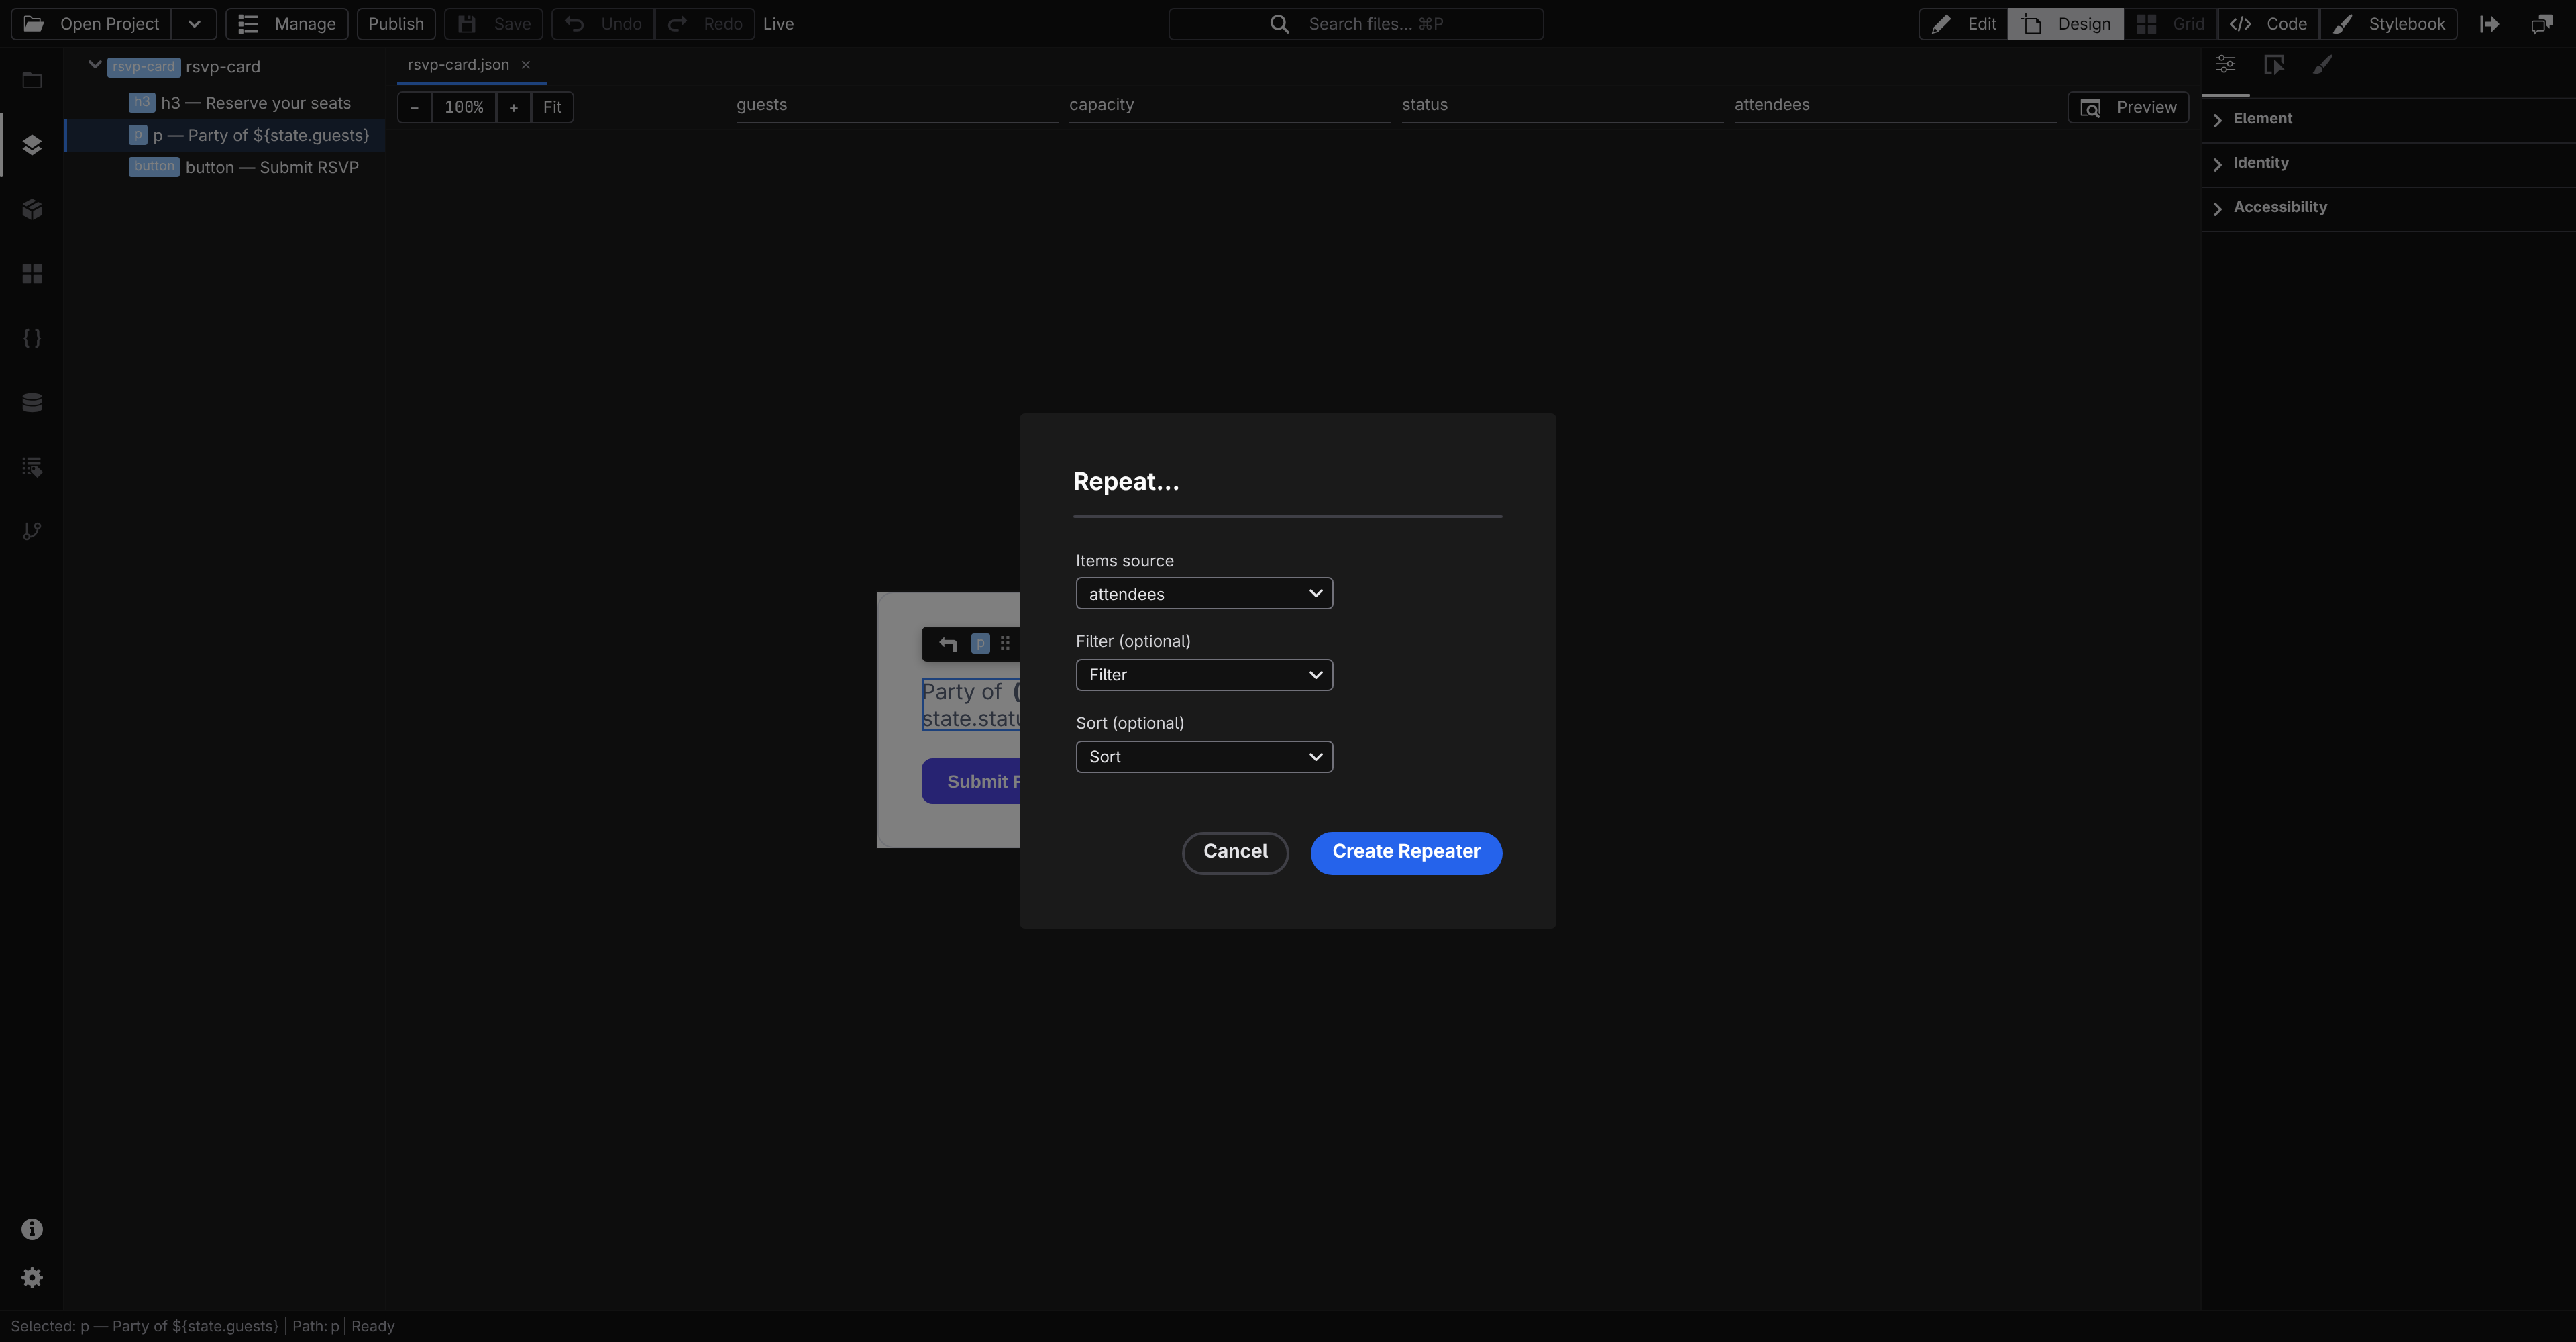
Task: Expand the Identity section
Action: [2388, 163]
